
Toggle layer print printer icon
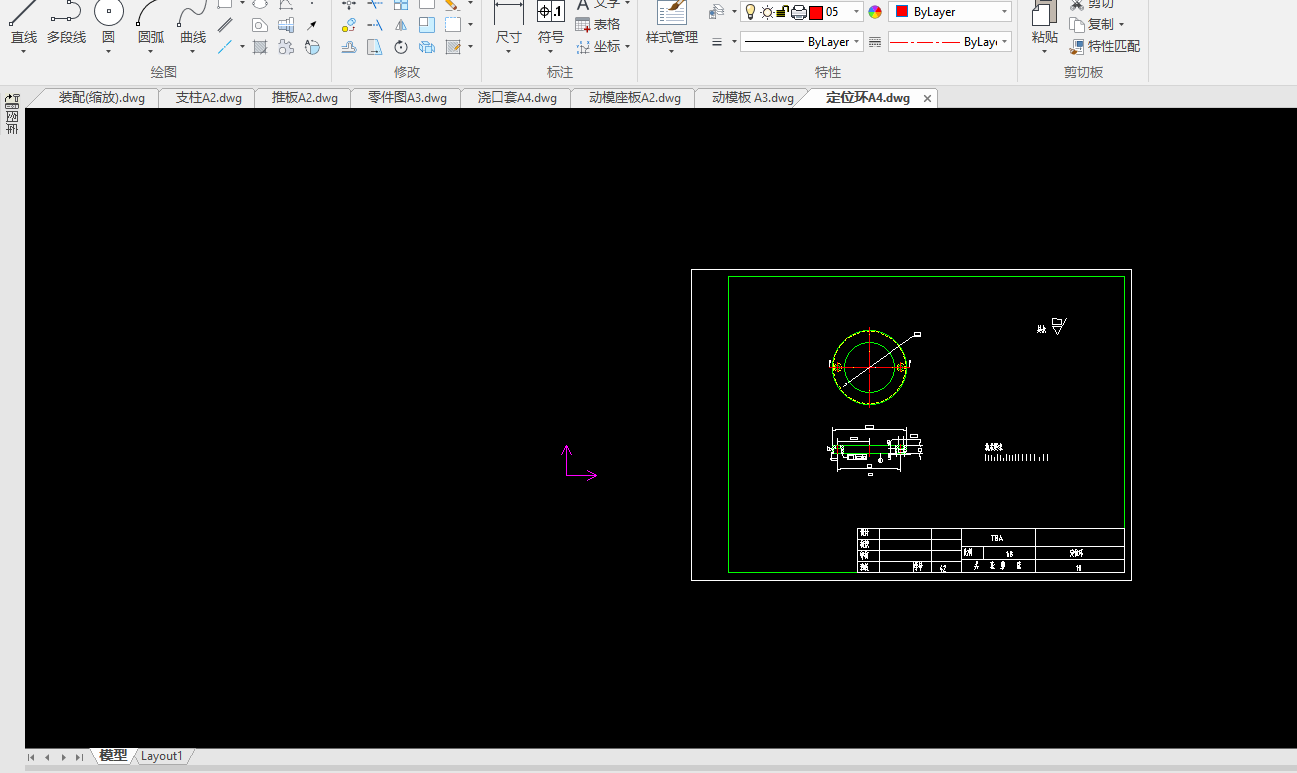(x=799, y=12)
